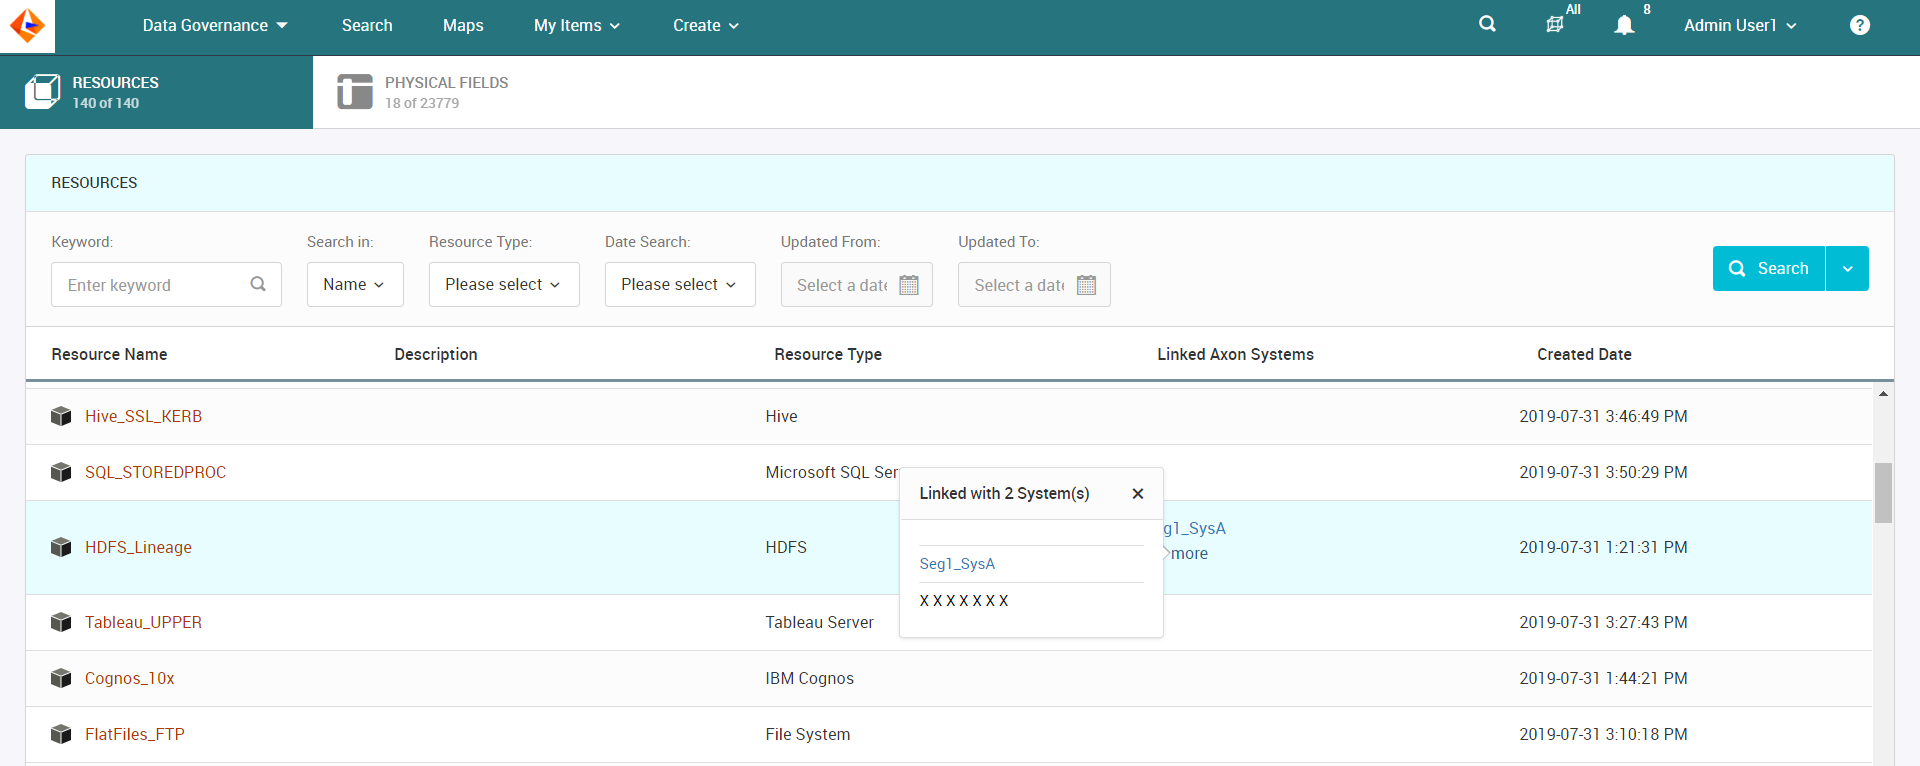Sort by Created Date column header
This screenshot has height=766, width=1920.
pyautogui.click(x=1584, y=354)
